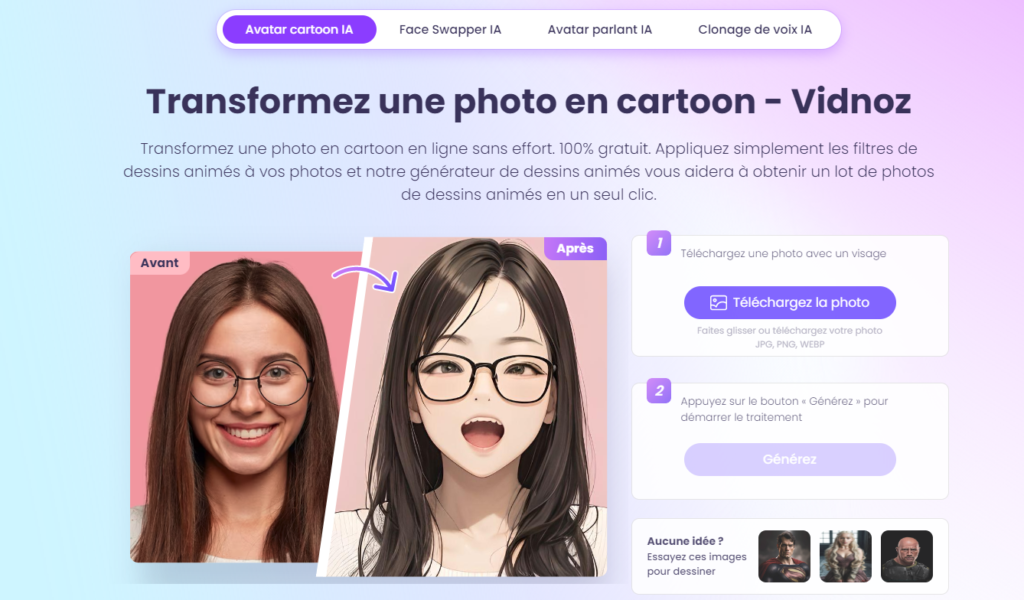Choose the Superman sample image
Image resolution: width=1024 pixels, height=600 pixels.
point(784,556)
